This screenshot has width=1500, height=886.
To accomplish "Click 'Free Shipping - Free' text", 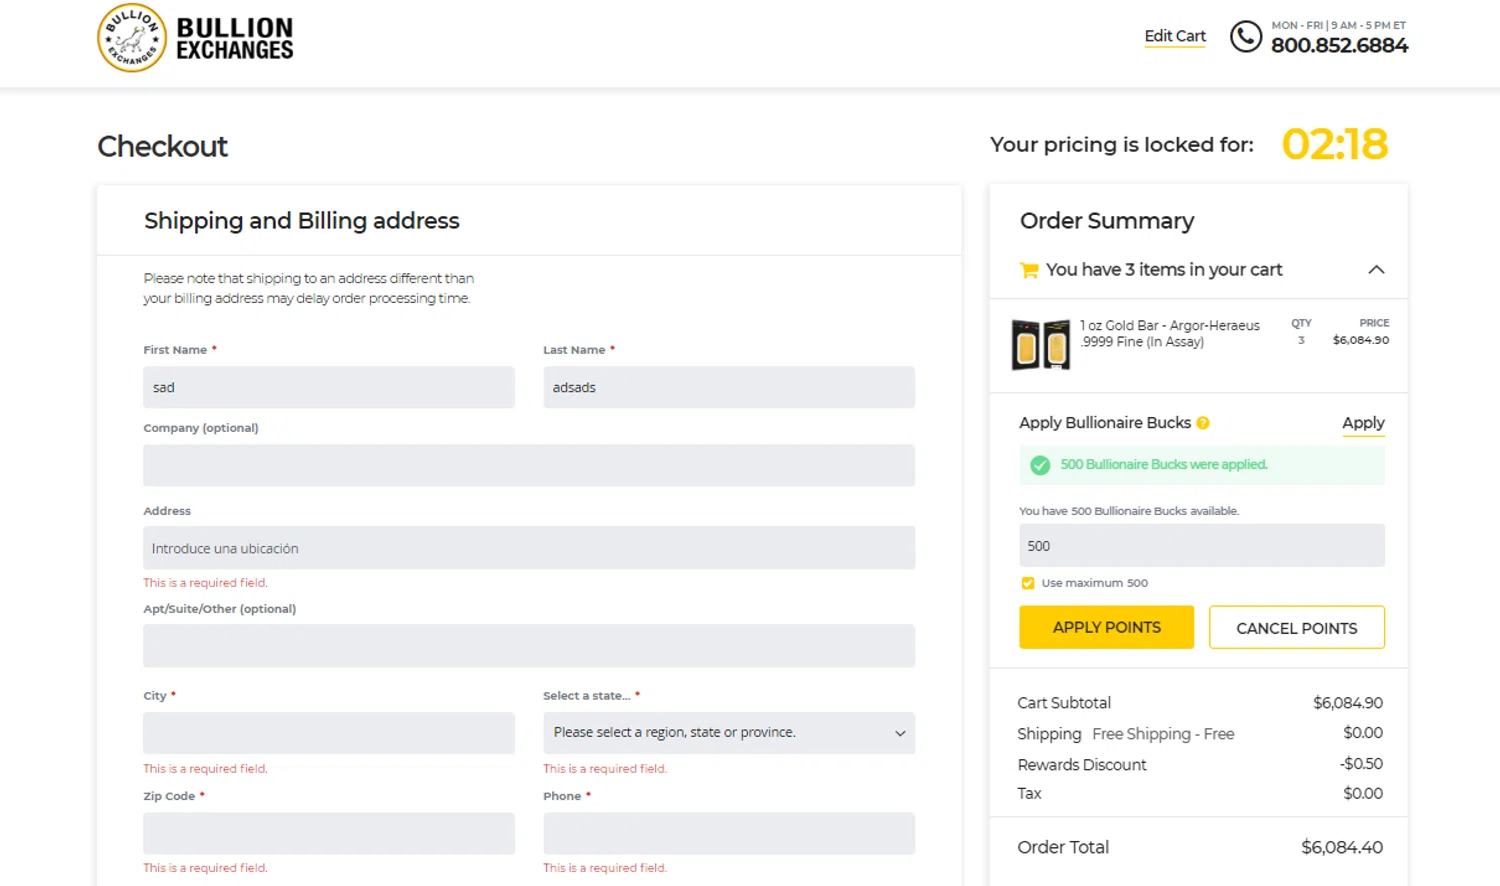I will pyautogui.click(x=1163, y=734).
